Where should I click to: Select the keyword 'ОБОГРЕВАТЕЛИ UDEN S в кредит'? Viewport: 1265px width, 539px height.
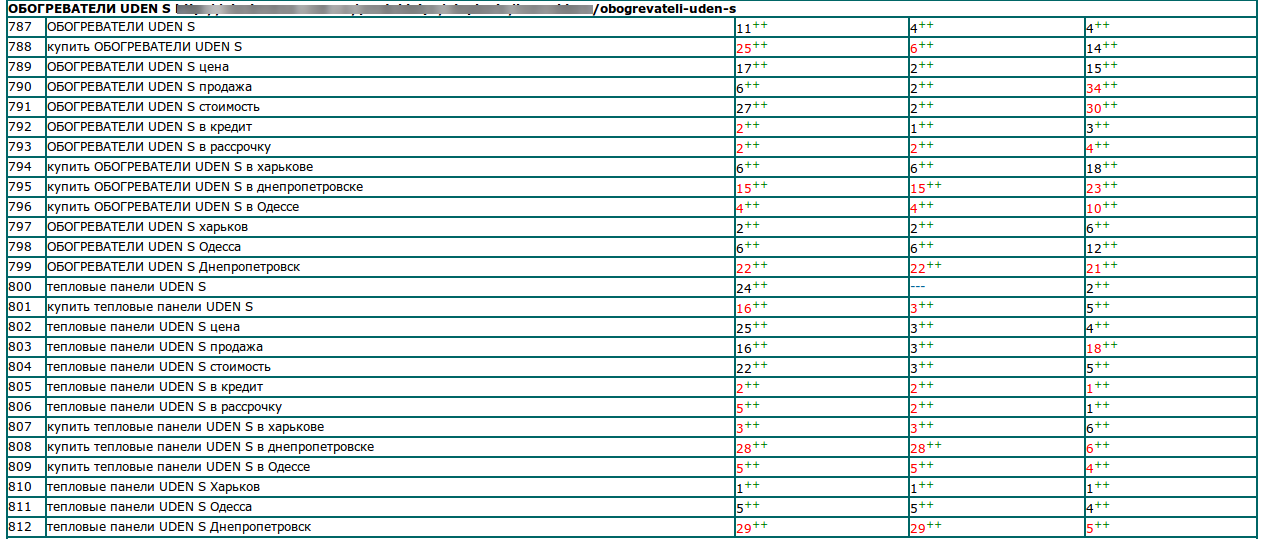click(x=149, y=128)
